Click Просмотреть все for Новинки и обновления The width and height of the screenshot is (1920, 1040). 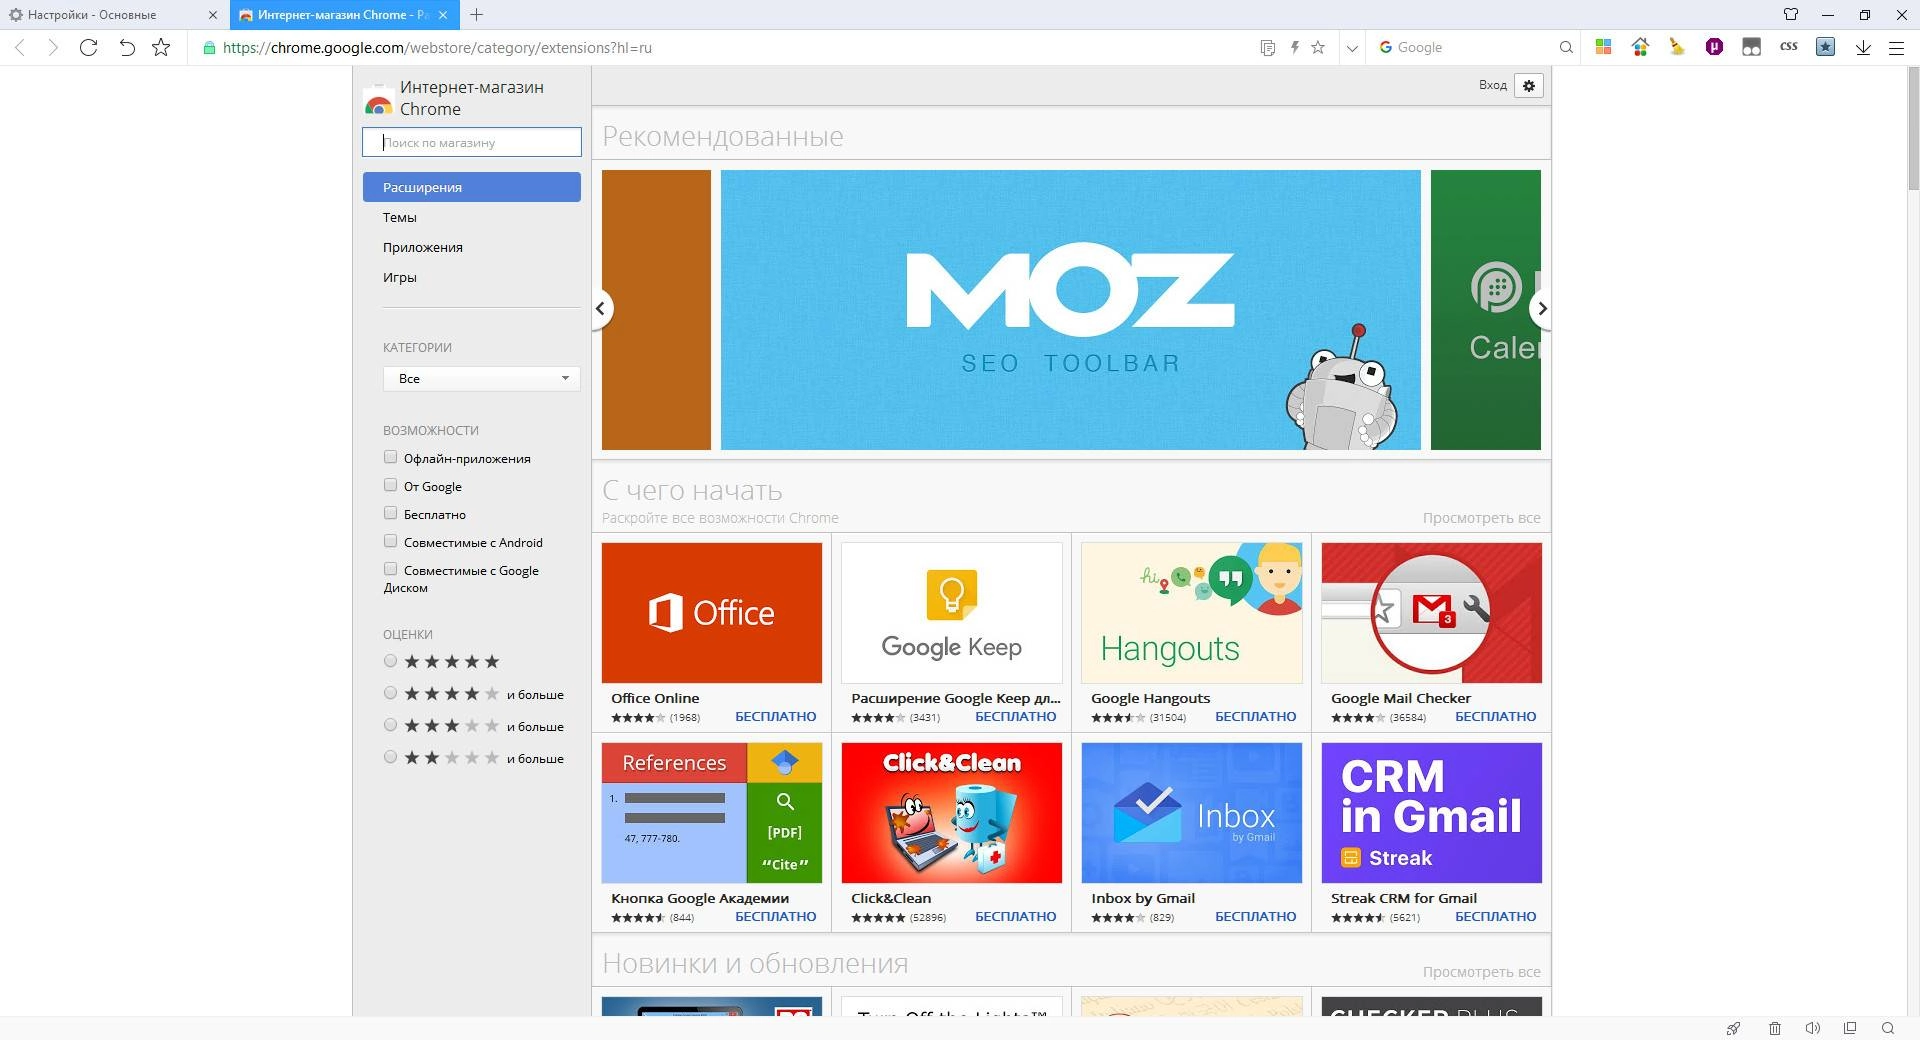[1481, 972]
